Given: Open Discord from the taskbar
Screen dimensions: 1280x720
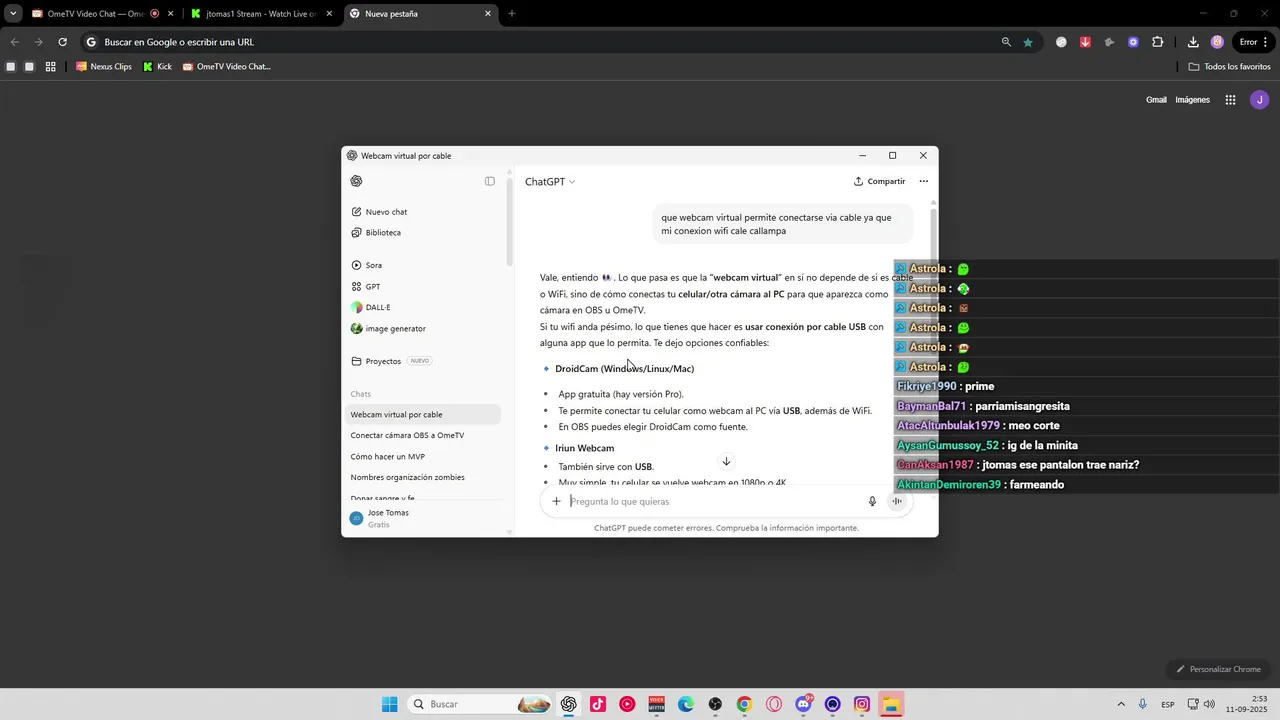Looking at the screenshot, I should [803, 704].
